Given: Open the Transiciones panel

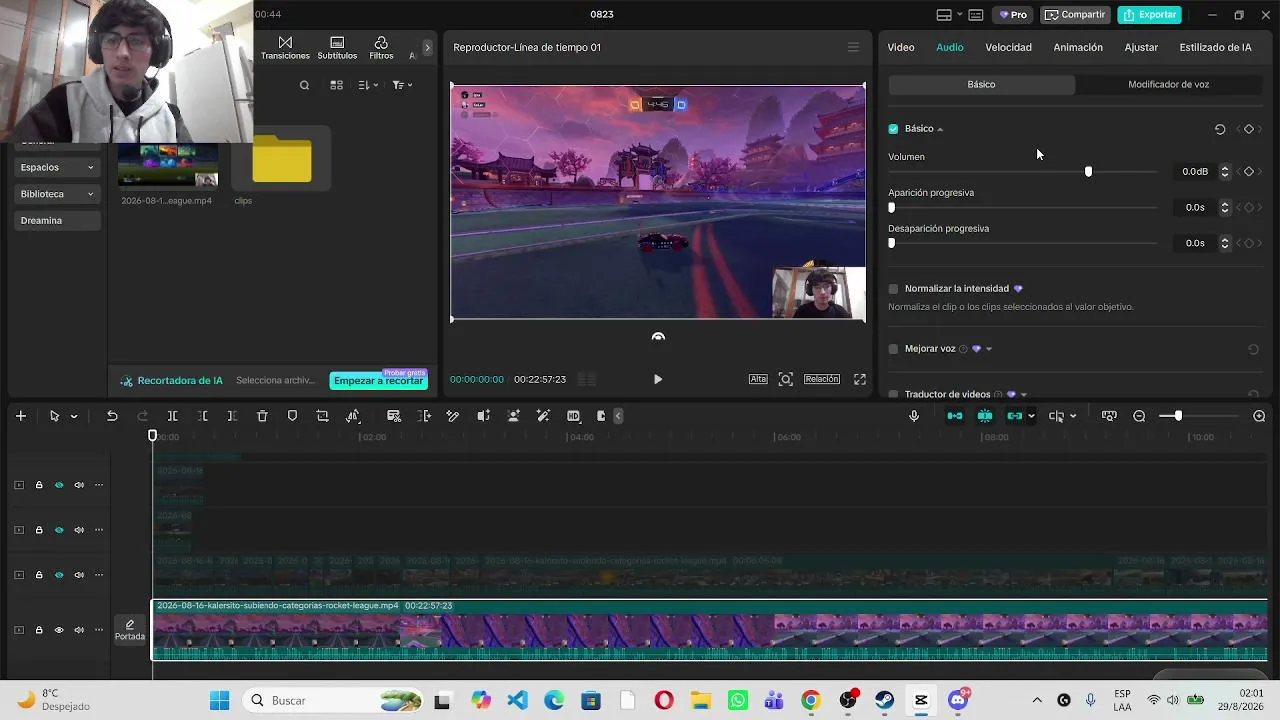Looking at the screenshot, I should click(x=285, y=48).
